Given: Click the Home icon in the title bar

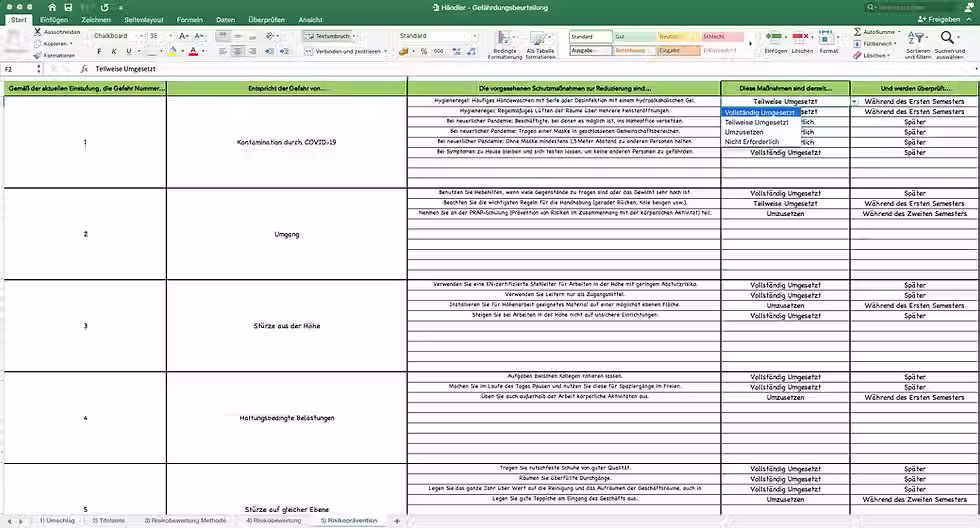Looking at the screenshot, I should point(52,7).
